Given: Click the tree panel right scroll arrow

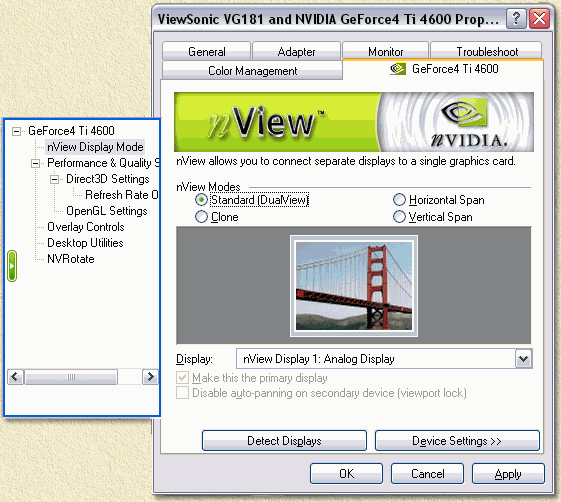Looking at the screenshot, I should [150, 377].
